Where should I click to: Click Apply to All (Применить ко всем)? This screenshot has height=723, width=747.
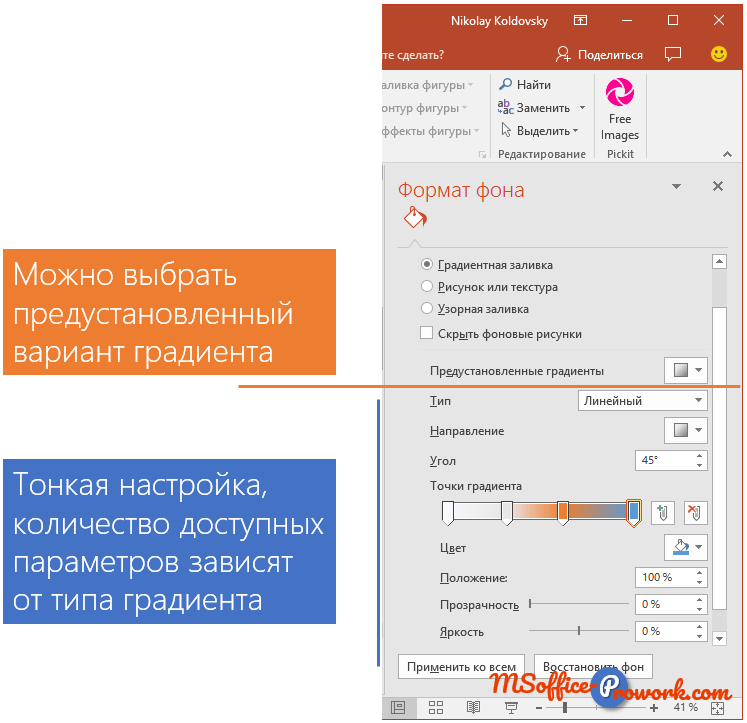point(461,666)
